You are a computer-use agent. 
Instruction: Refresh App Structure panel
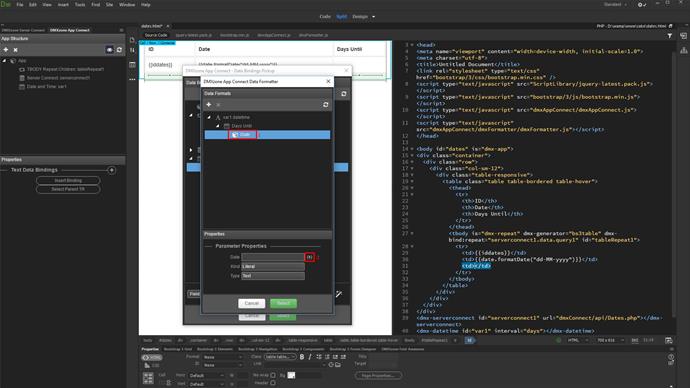119,50
